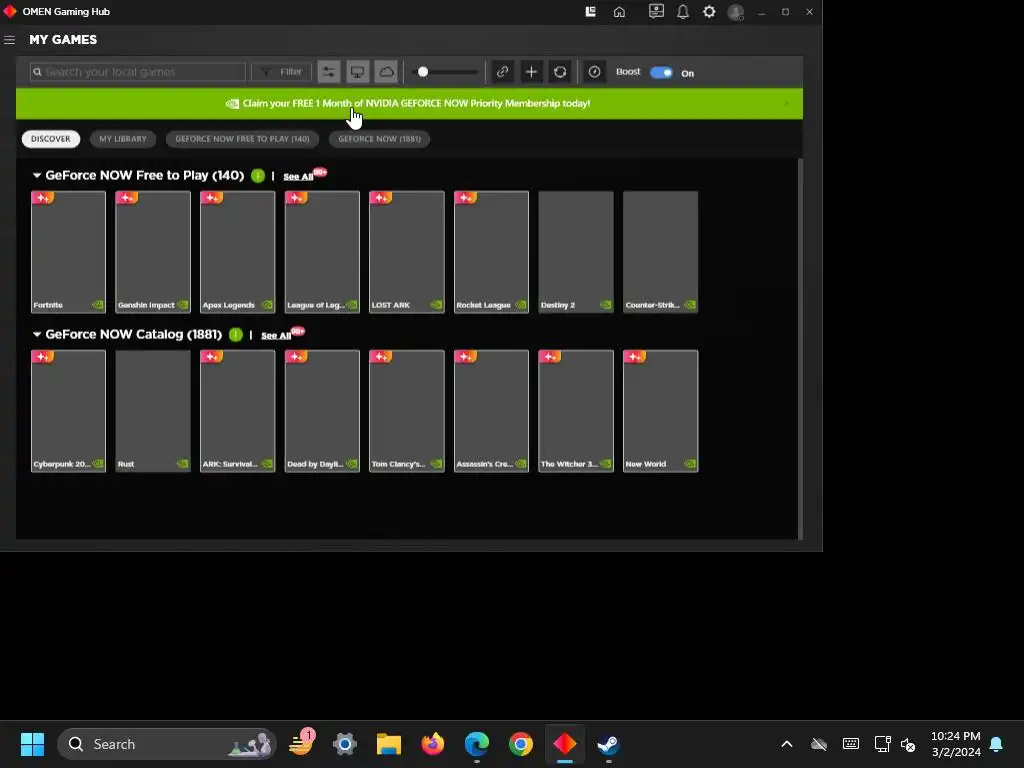Click the link accounts chain icon
The height and width of the screenshot is (768, 1024).
click(x=502, y=72)
